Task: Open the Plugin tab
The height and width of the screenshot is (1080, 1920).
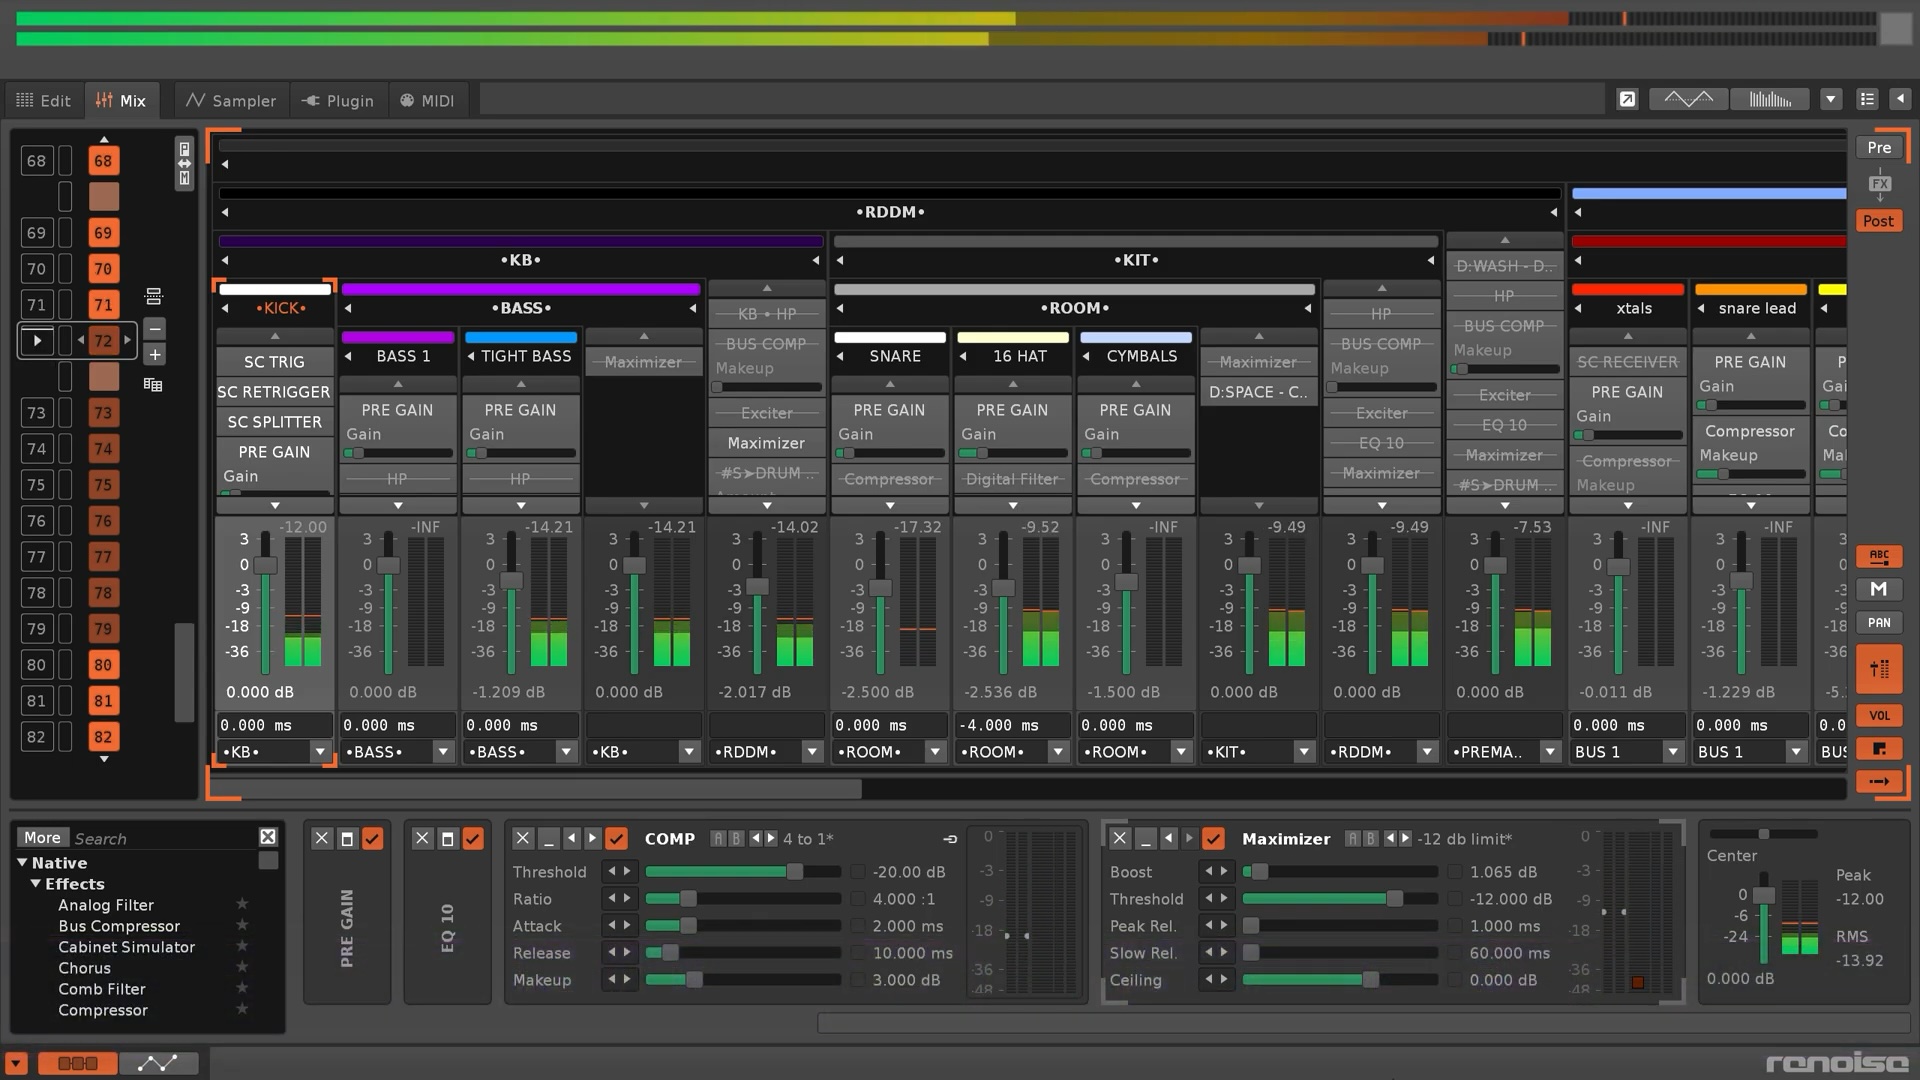Action: pyautogui.click(x=338, y=100)
